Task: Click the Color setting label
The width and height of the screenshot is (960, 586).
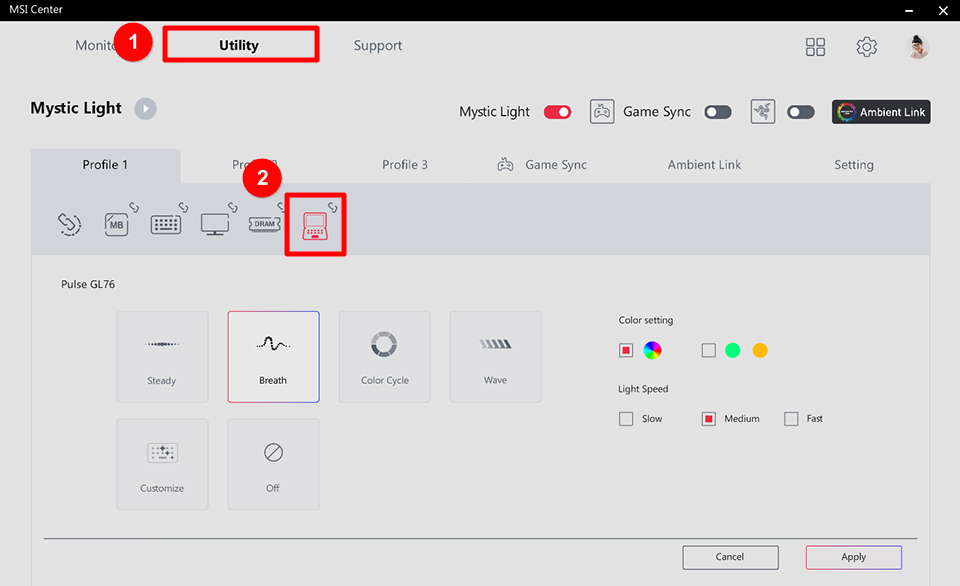Action: pos(645,320)
